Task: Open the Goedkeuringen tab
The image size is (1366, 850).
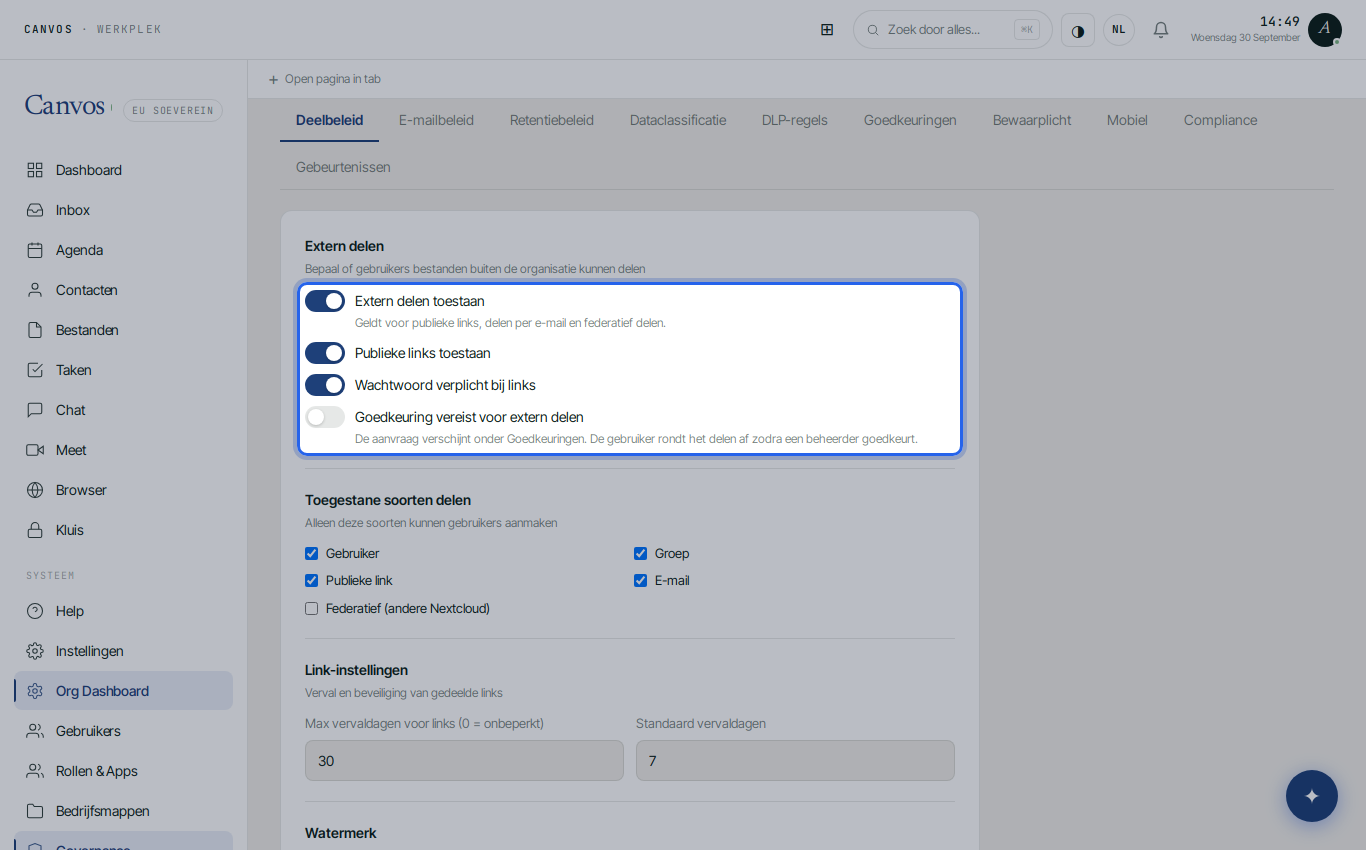Action: pos(910,120)
